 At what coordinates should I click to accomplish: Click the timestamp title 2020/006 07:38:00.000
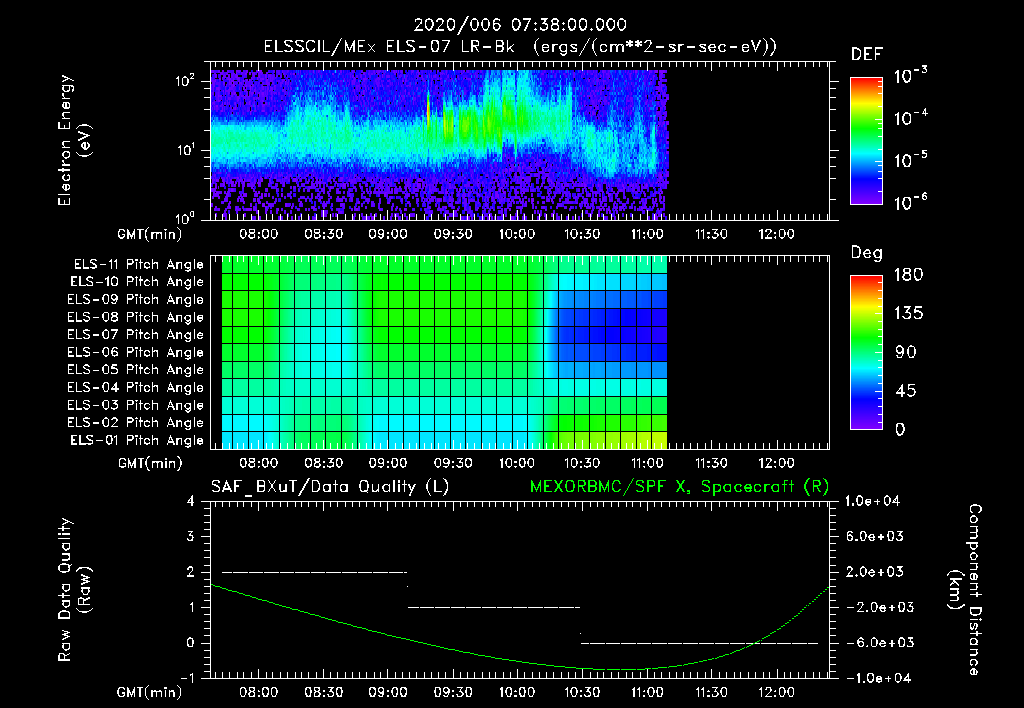[520, 25]
